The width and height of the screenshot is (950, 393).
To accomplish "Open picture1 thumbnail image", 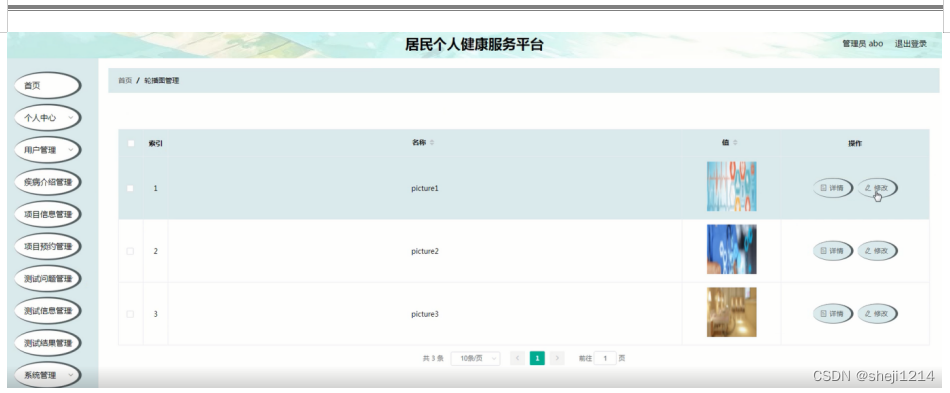I will pyautogui.click(x=731, y=187).
